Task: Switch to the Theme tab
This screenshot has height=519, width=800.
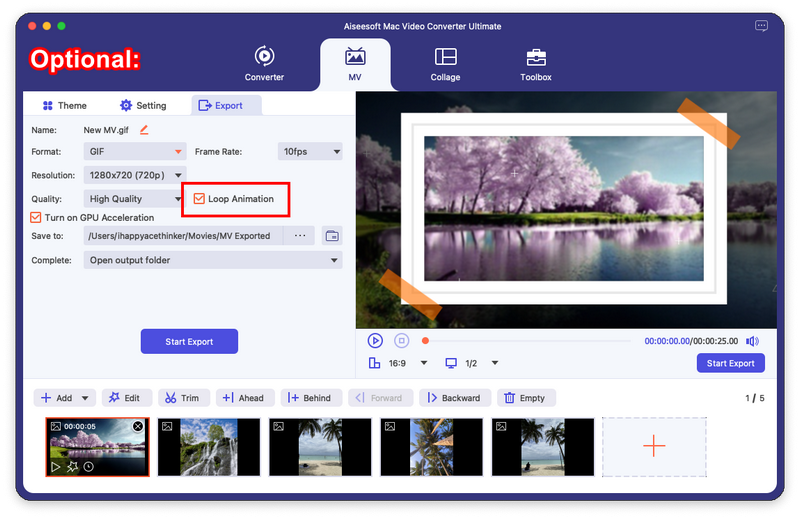Action: pyautogui.click(x=64, y=105)
